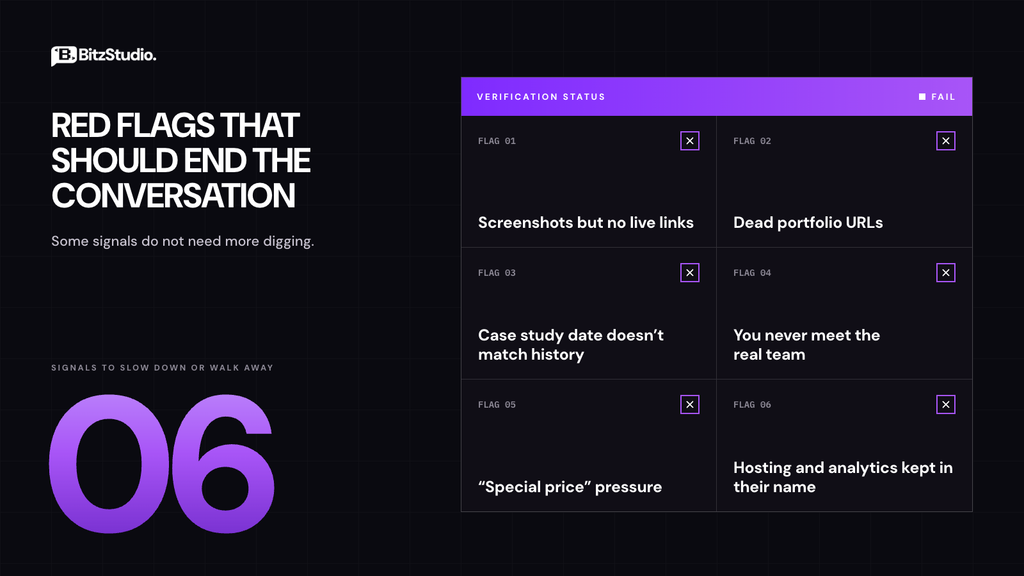This screenshot has height=576, width=1024.
Task: Click 'Signals to slow down or walk away' label
Action: (163, 368)
